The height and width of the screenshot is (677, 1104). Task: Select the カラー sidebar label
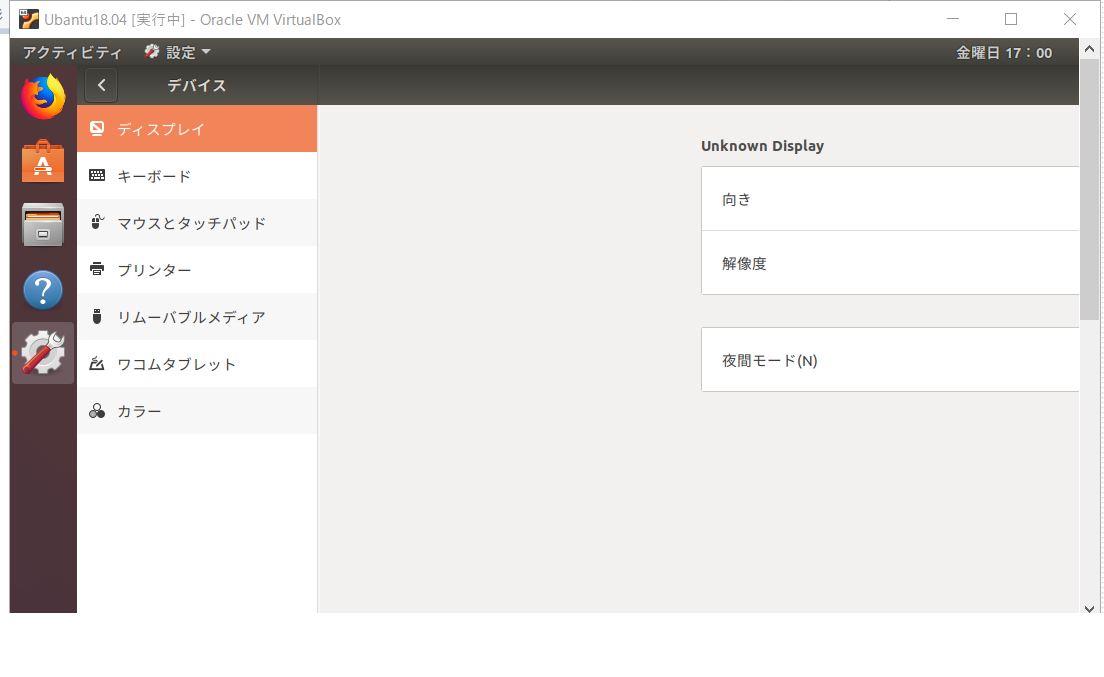[x=139, y=412]
